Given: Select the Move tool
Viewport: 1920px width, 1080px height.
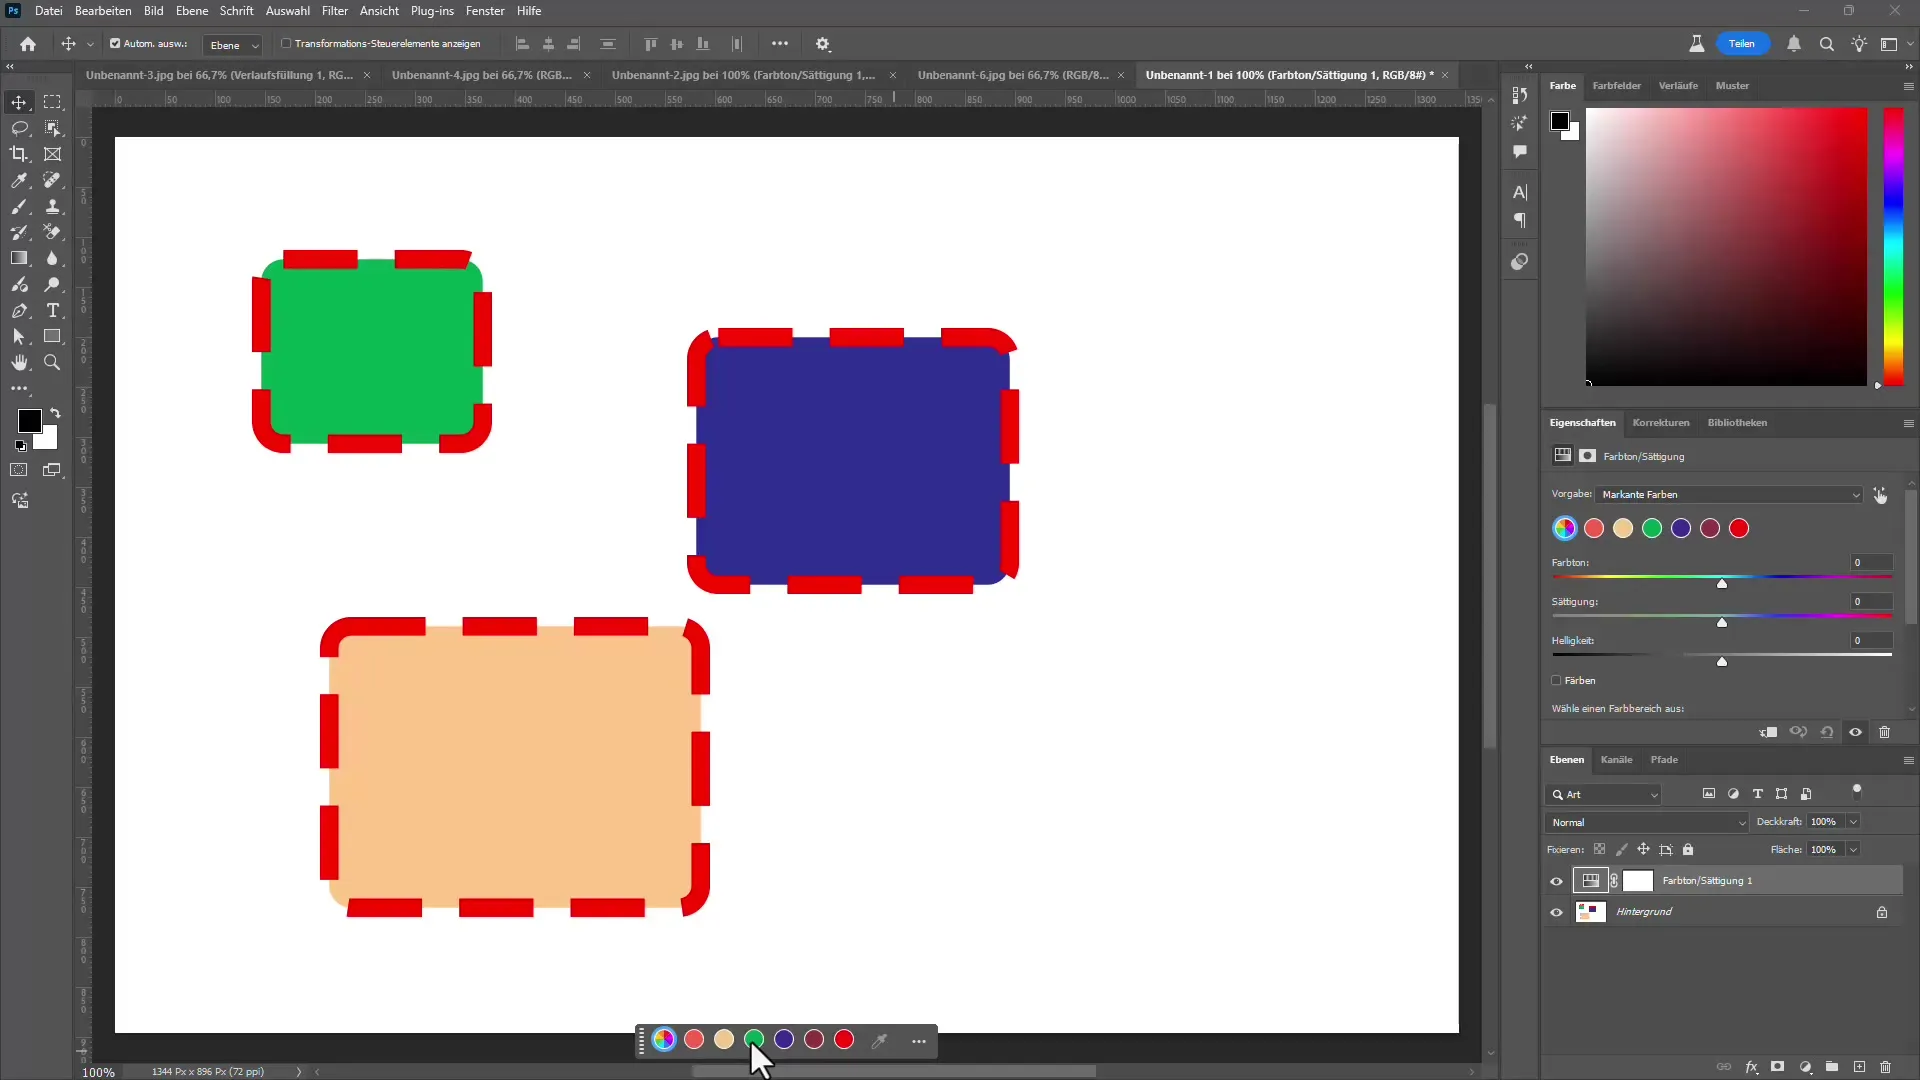Looking at the screenshot, I should (19, 102).
